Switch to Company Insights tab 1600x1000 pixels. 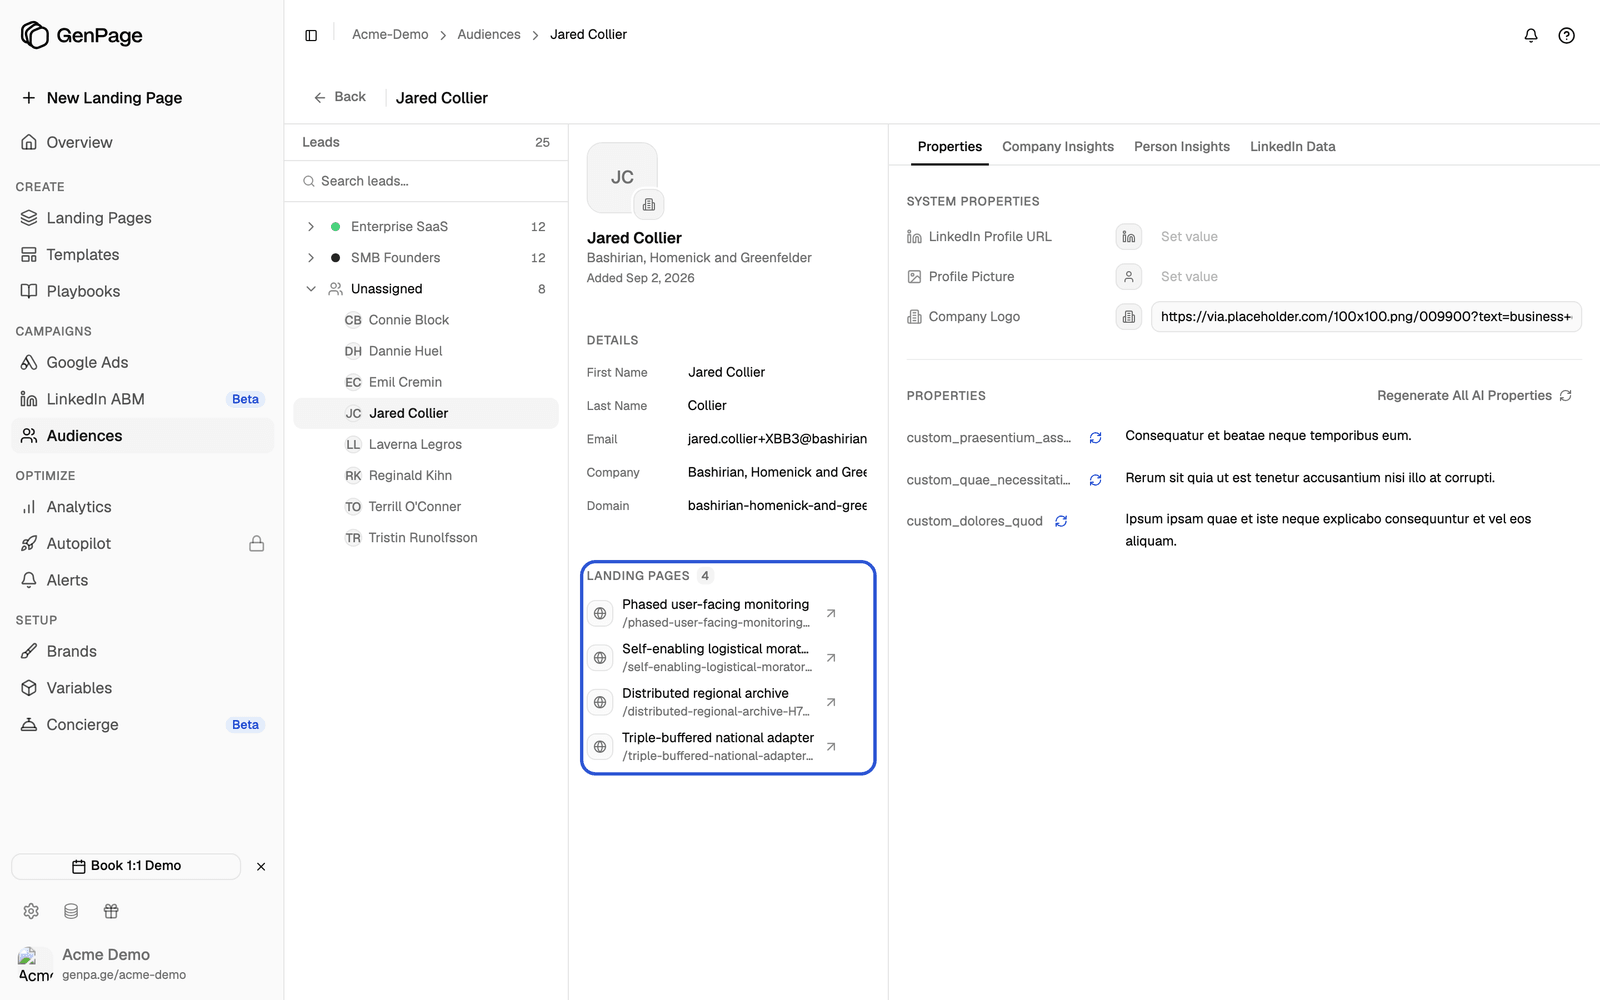coord(1058,147)
